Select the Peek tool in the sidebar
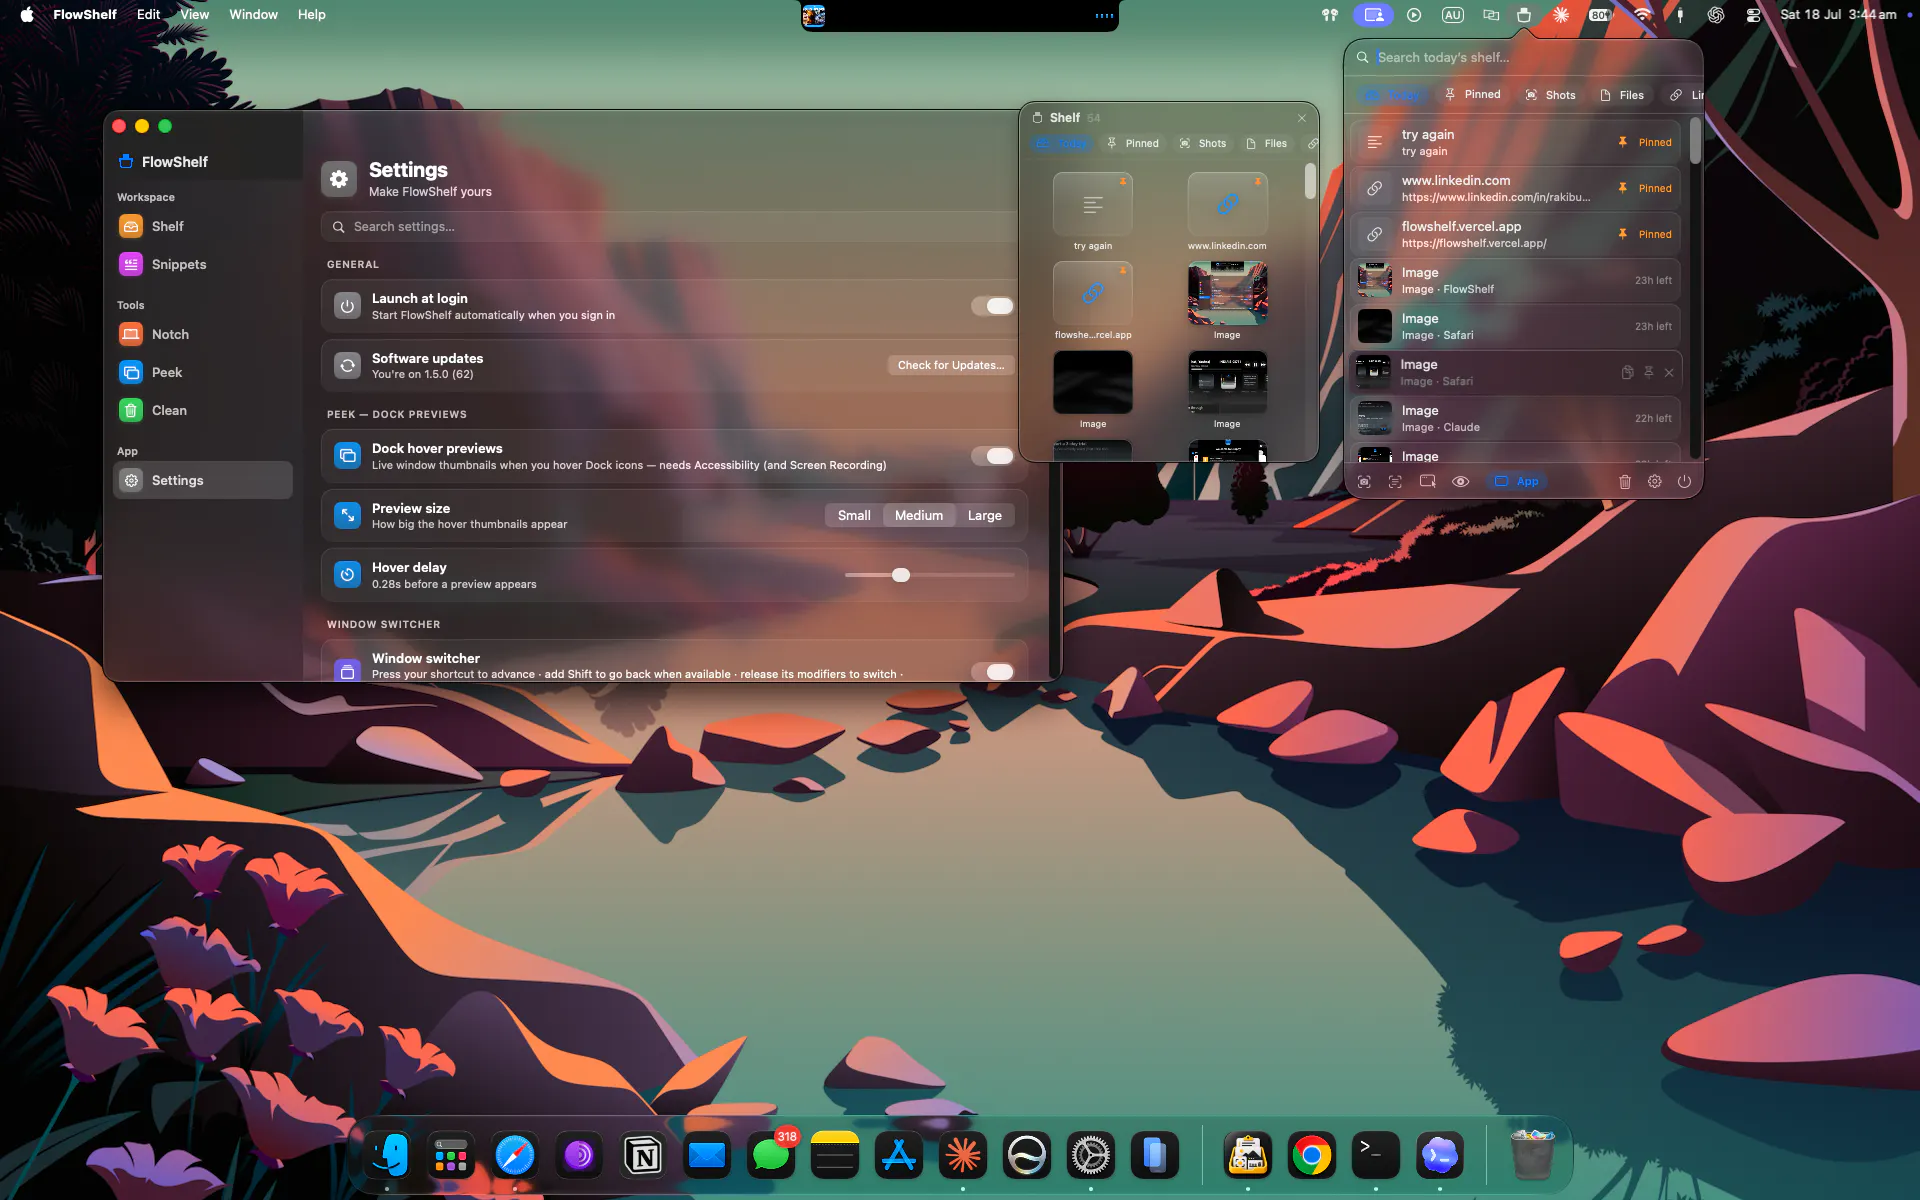This screenshot has height=1200, width=1920. (x=203, y=373)
